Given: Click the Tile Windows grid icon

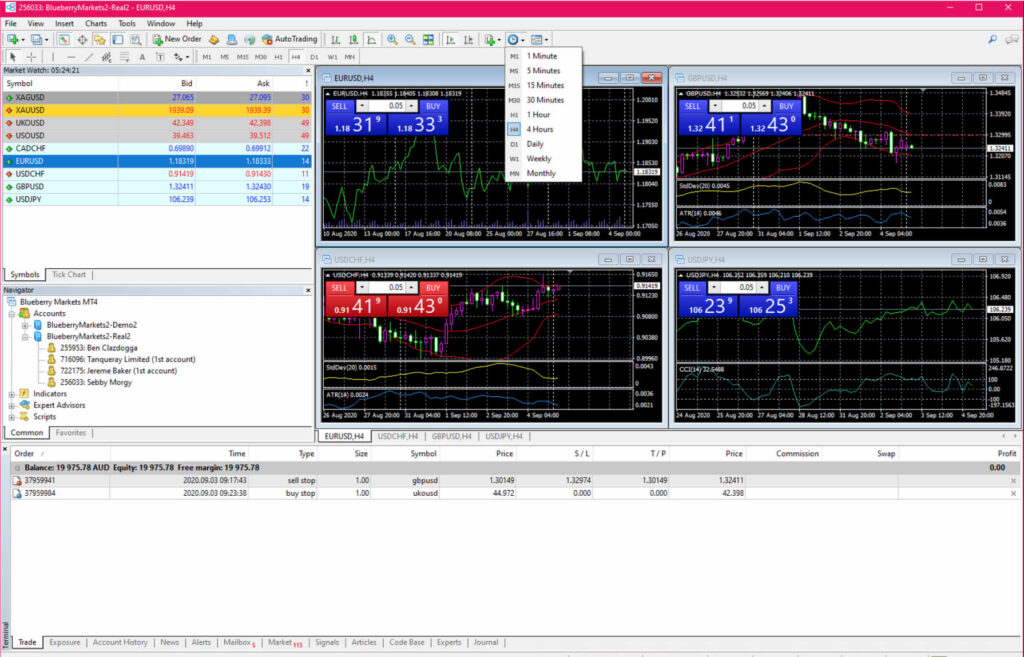Looking at the screenshot, I should [x=429, y=39].
